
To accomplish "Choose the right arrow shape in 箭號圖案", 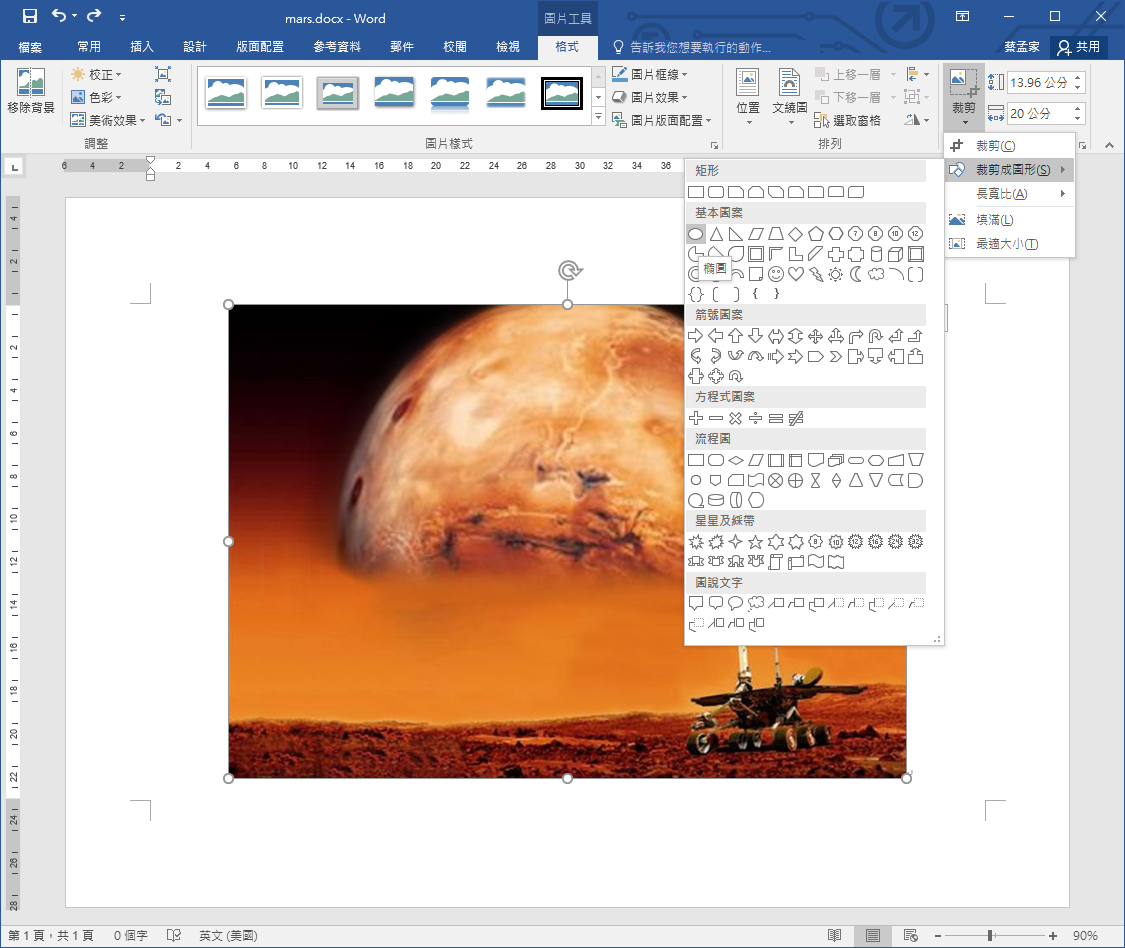I will [696, 336].
